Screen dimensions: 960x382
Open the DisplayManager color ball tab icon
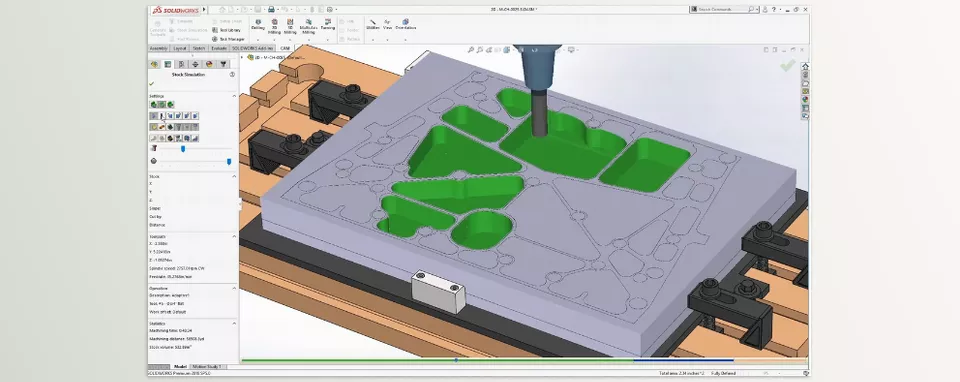point(209,64)
